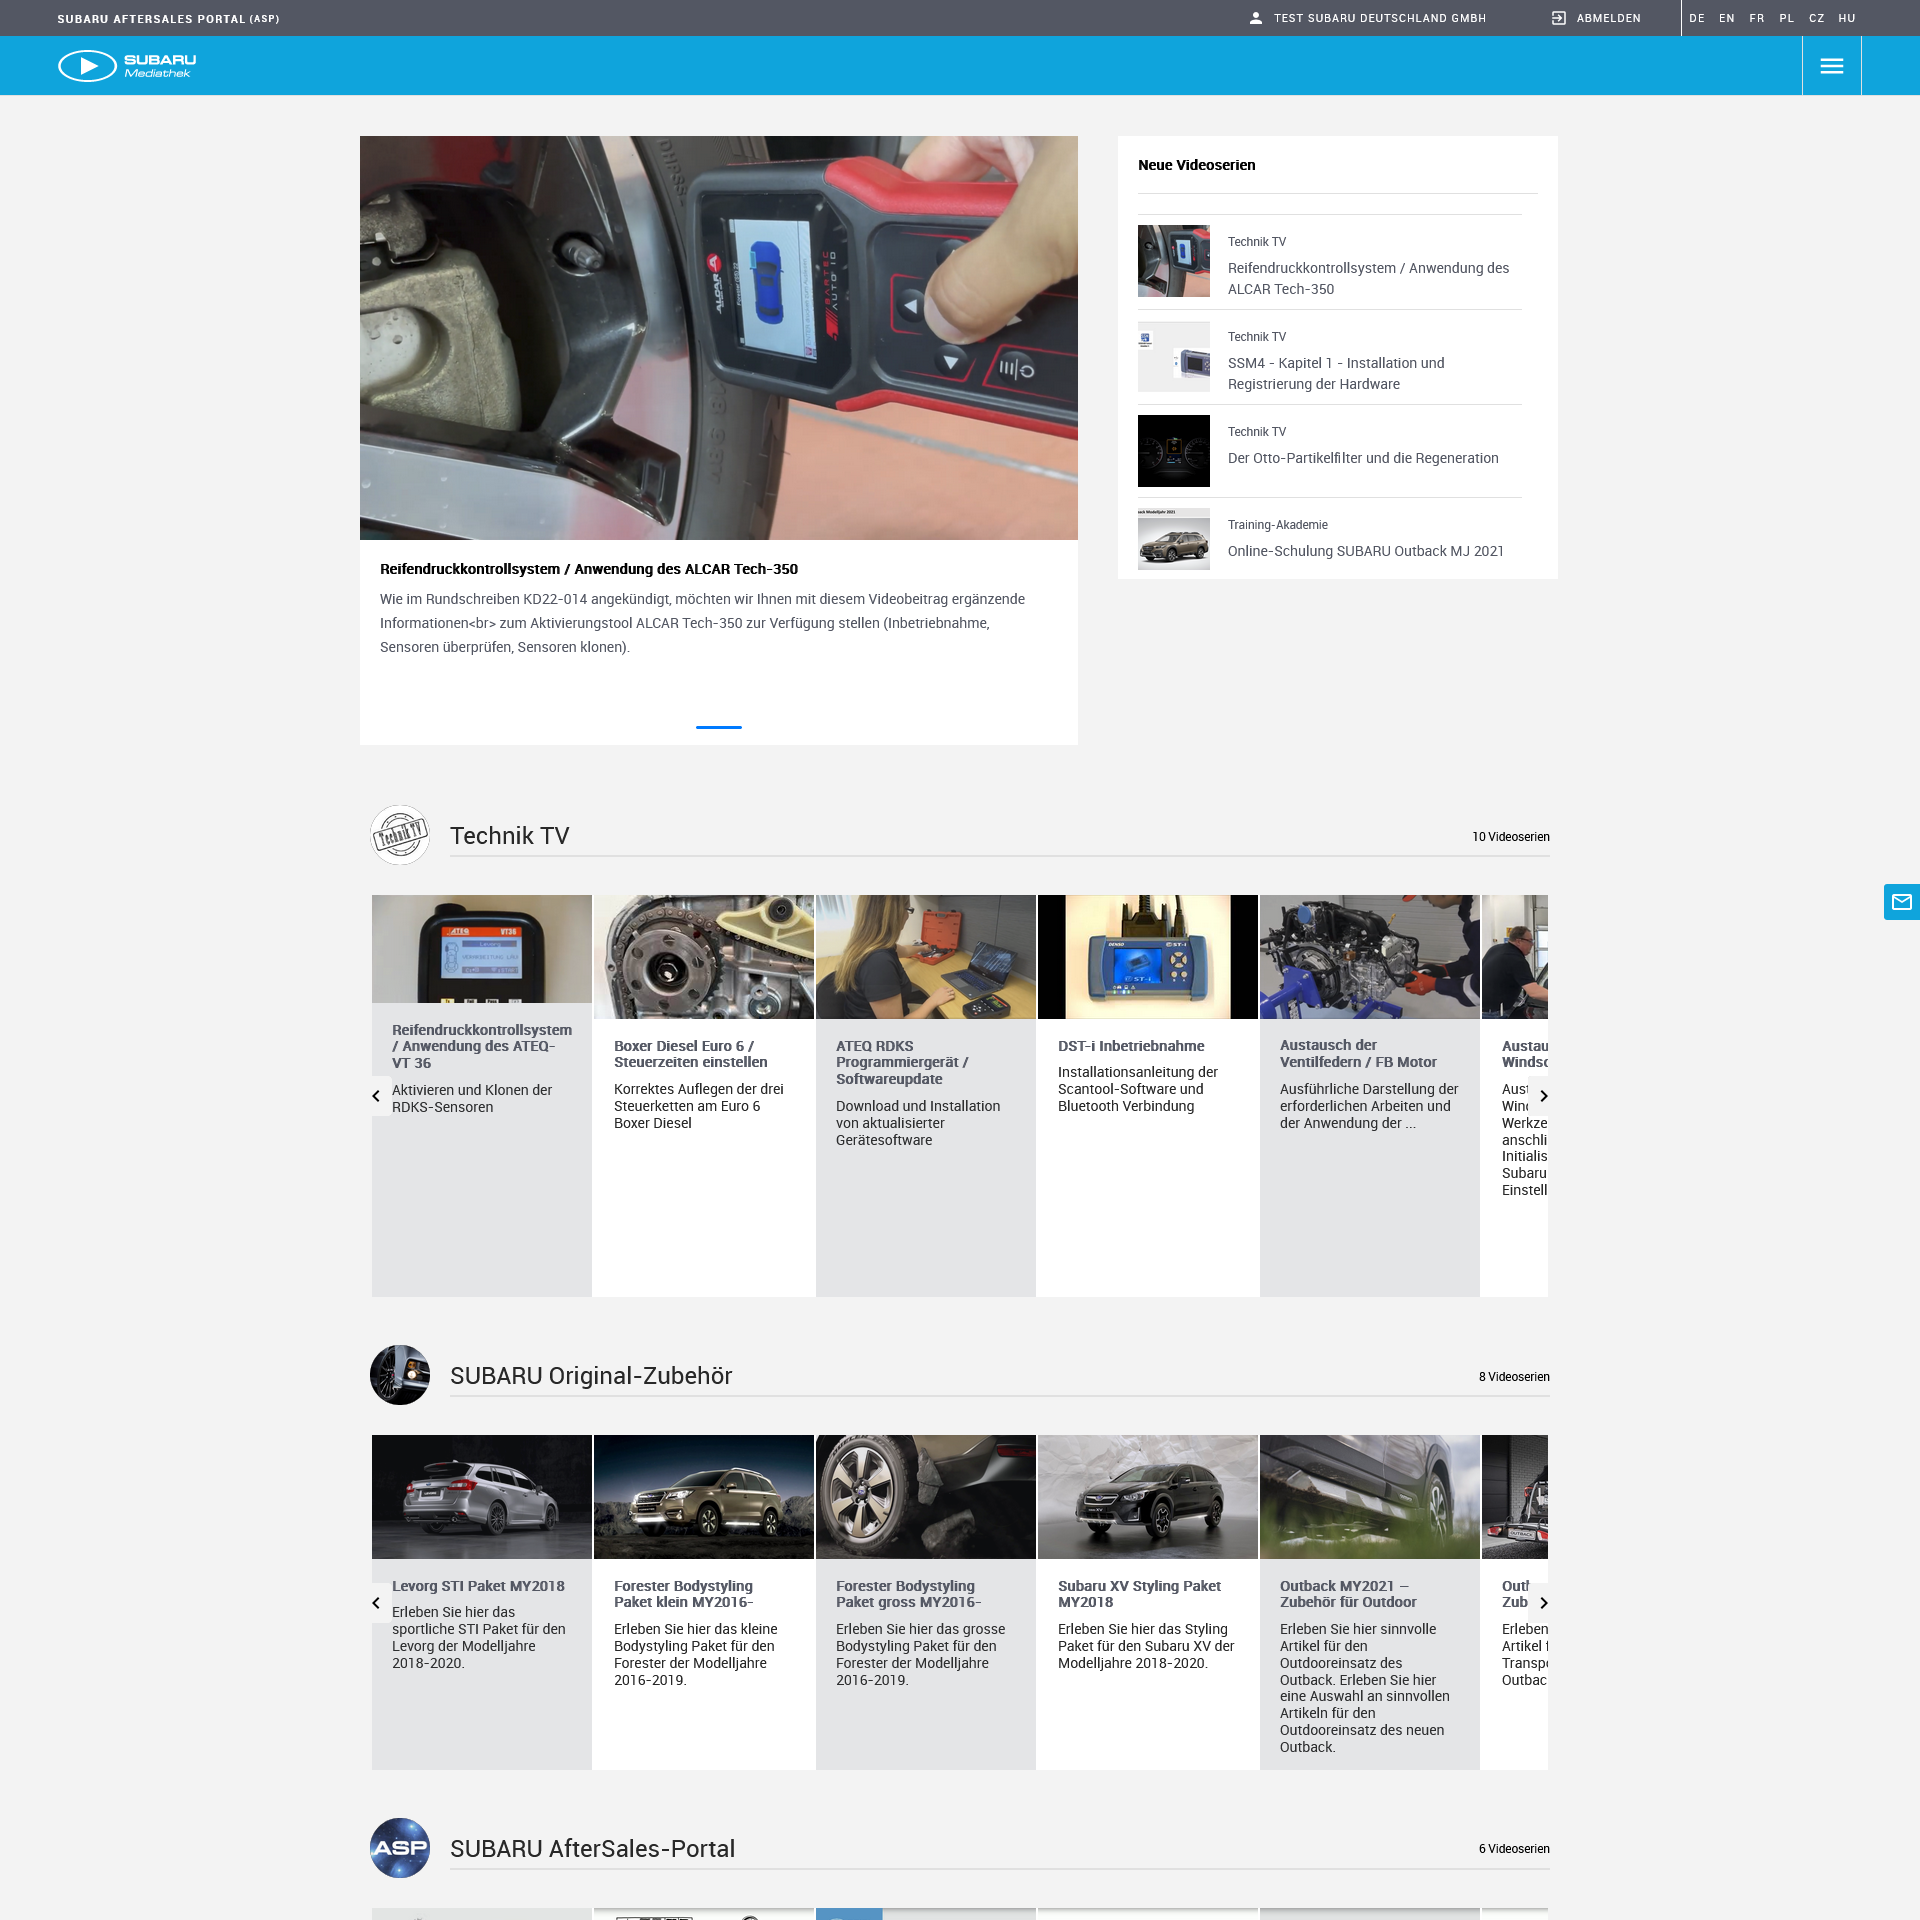This screenshot has width=1920, height=1920.
Task: Click the ASP round logo icon
Action: pyautogui.click(x=400, y=1847)
